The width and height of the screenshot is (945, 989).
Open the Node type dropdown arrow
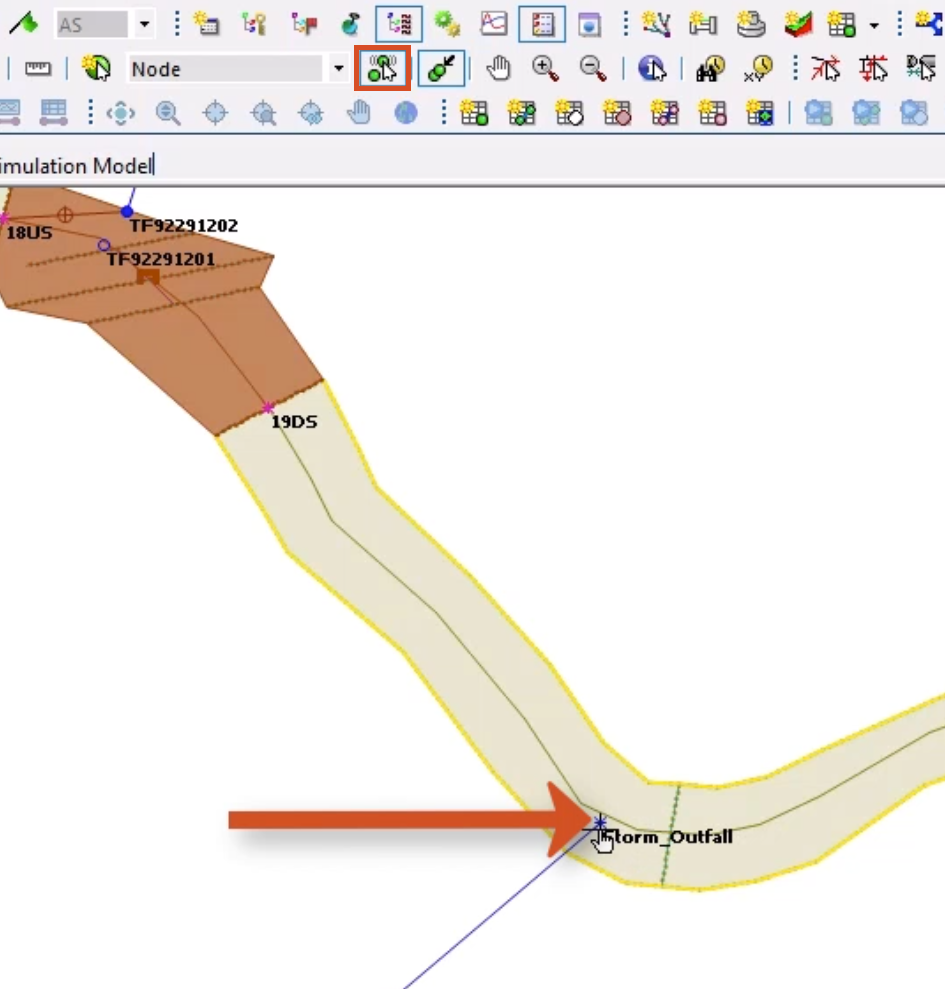(338, 68)
